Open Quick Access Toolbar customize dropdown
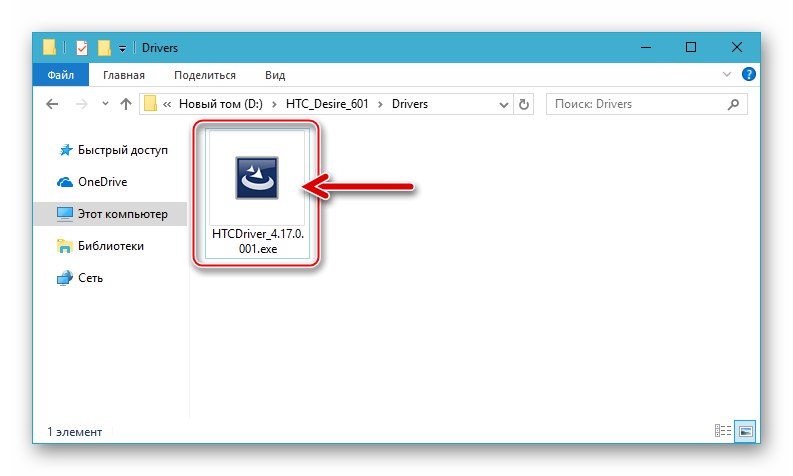 pyautogui.click(x=122, y=49)
